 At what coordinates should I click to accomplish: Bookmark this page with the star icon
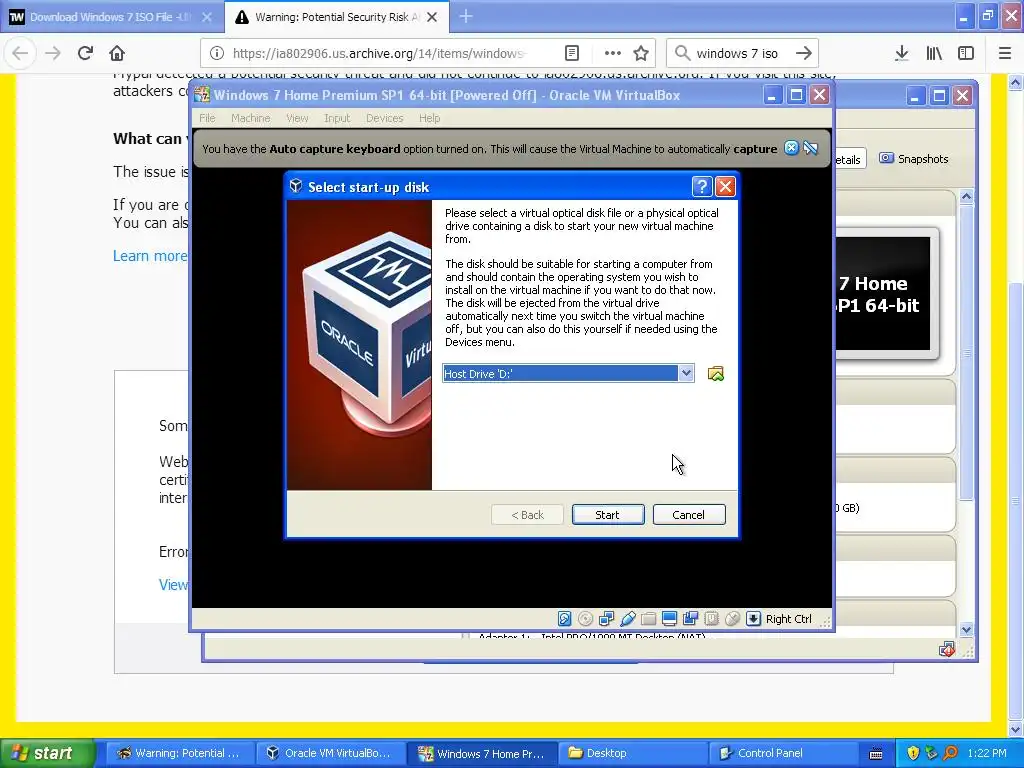pyautogui.click(x=641, y=53)
